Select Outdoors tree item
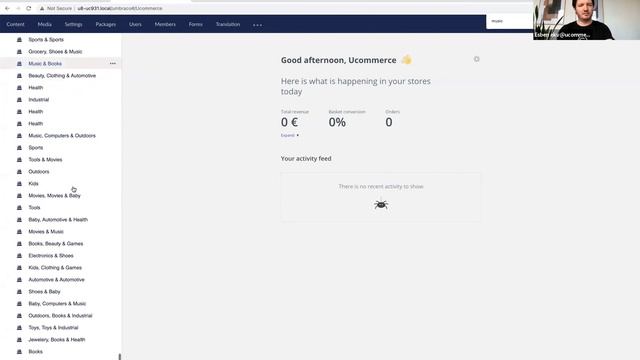Image resolution: width=640 pixels, height=360 pixels. 39,171
